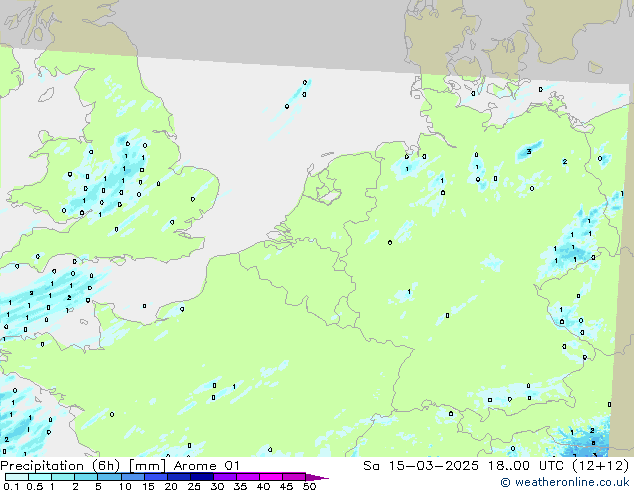Image resolution: width=634 pixels, height=490 pixels.
Task: Click the "0.5" legend scale label
Action: (35, 486)
